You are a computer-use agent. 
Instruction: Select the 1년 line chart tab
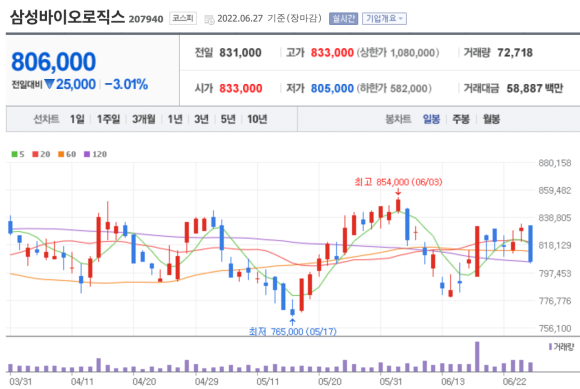point(175,119)
